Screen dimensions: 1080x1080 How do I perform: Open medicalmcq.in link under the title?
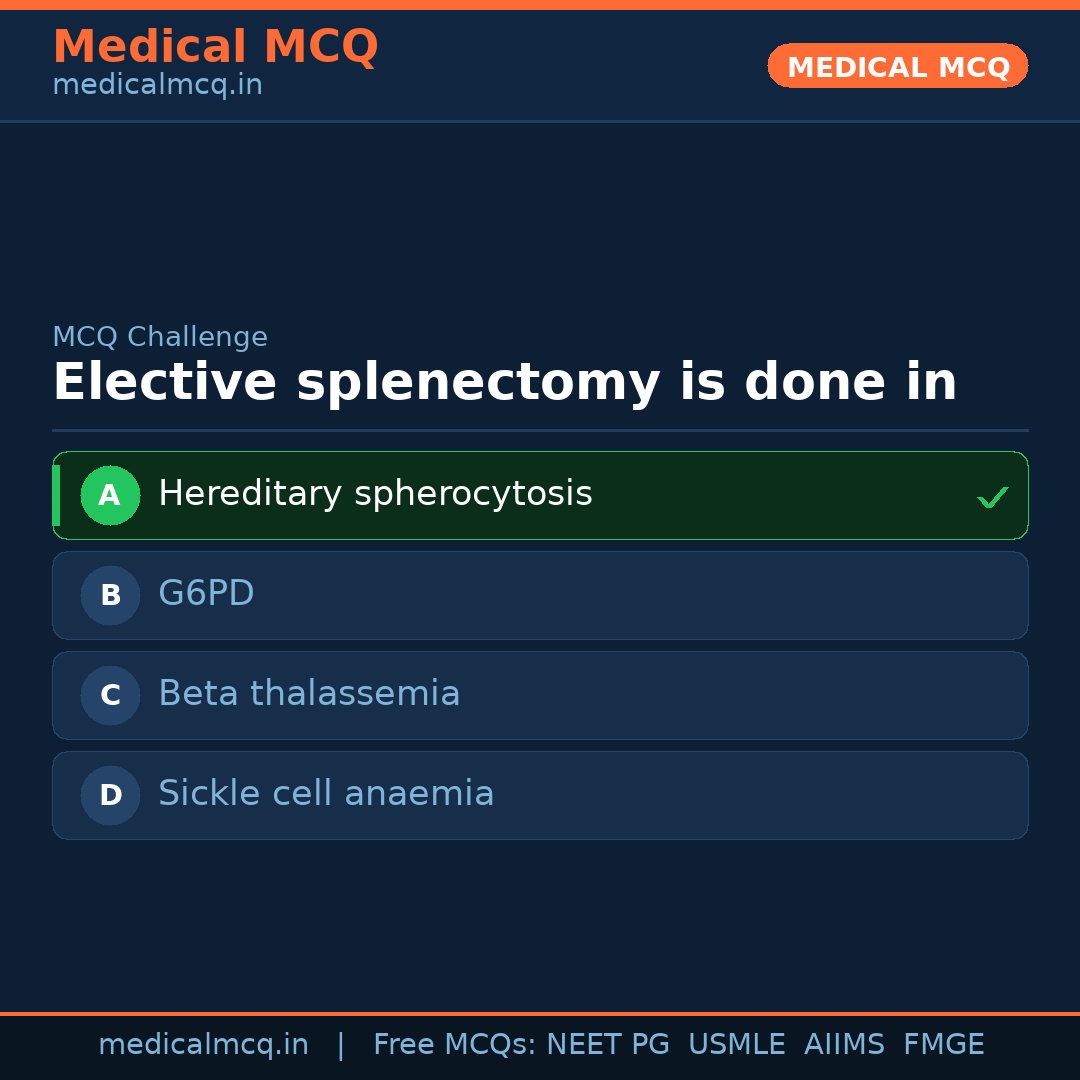157,85
